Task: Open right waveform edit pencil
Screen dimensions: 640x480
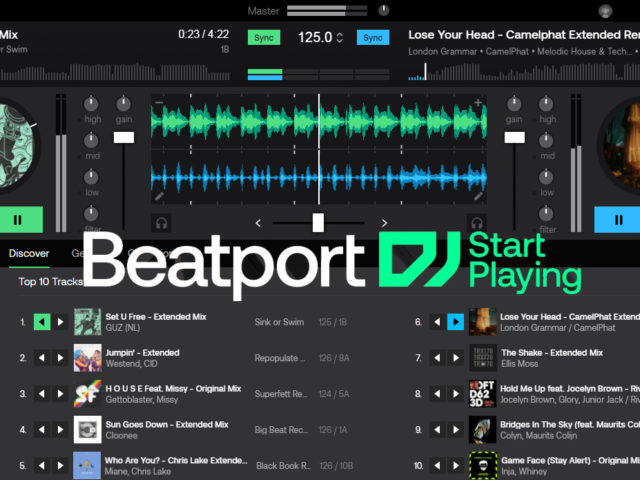Action: pyautogui.click(x=478, y=197)
